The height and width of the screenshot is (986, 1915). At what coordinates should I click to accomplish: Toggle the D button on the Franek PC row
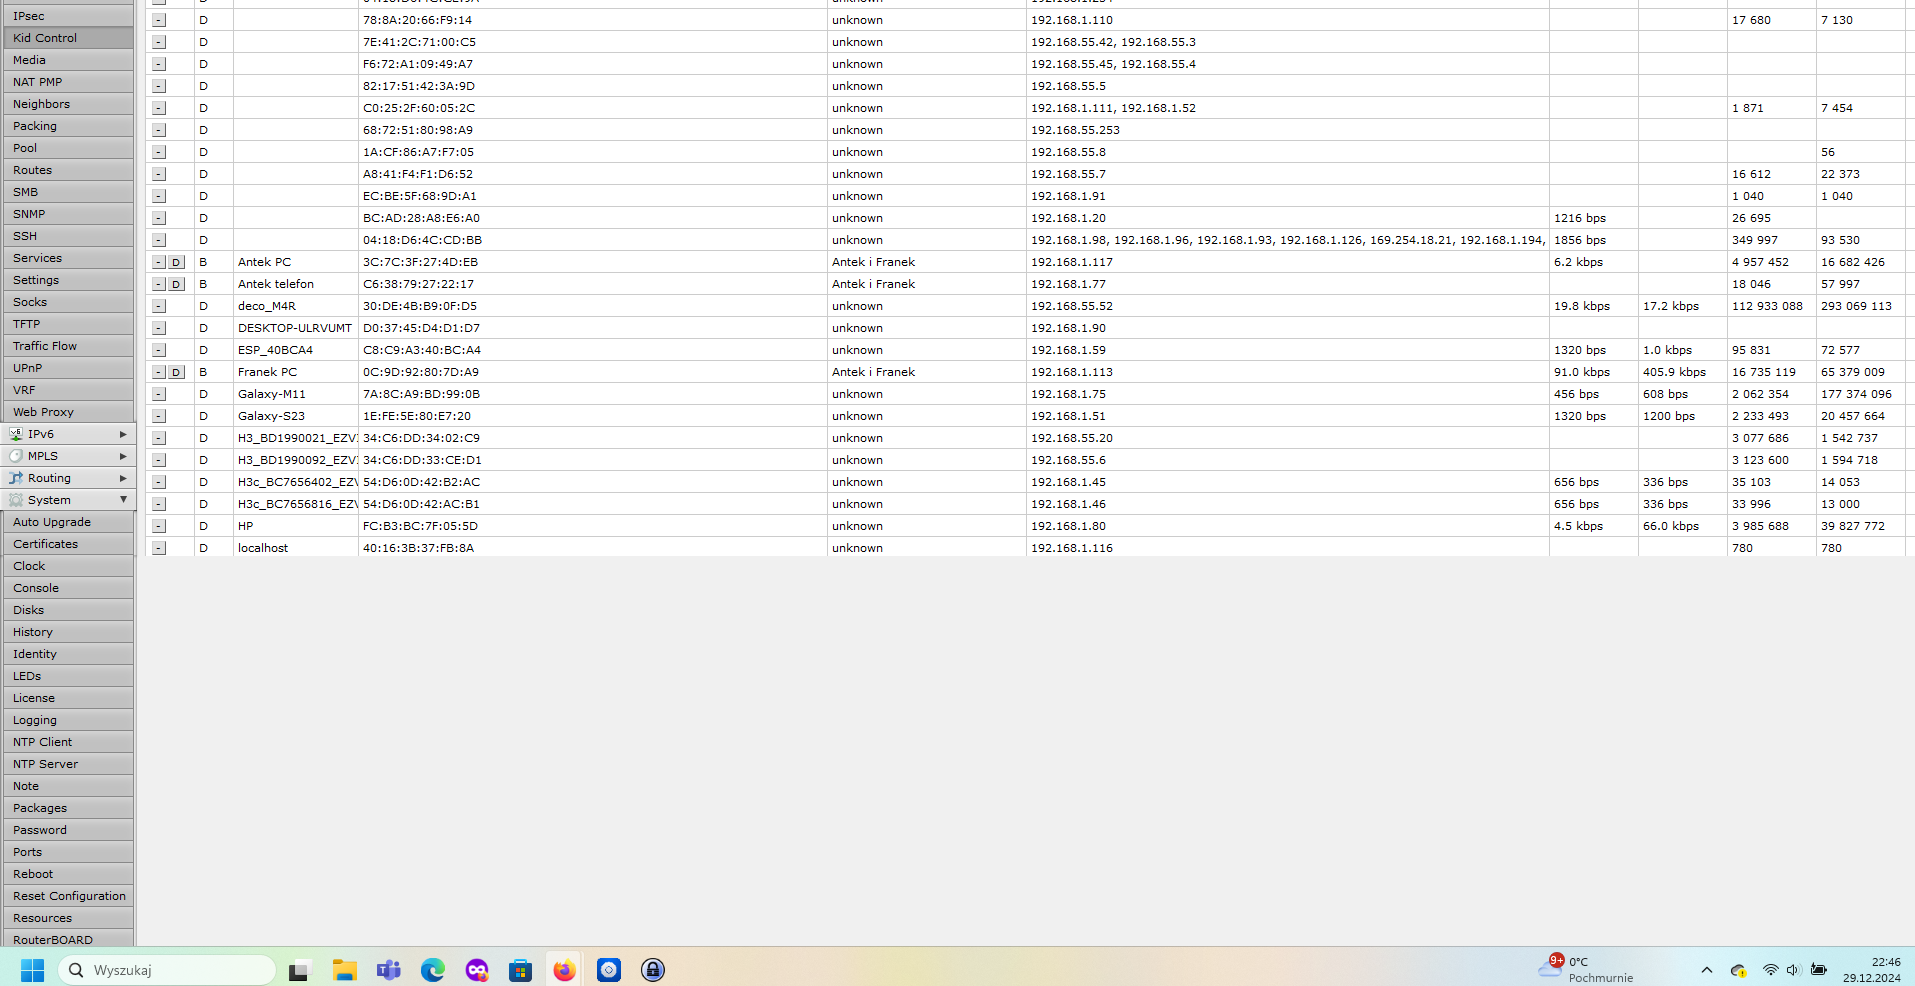(176, 371)
